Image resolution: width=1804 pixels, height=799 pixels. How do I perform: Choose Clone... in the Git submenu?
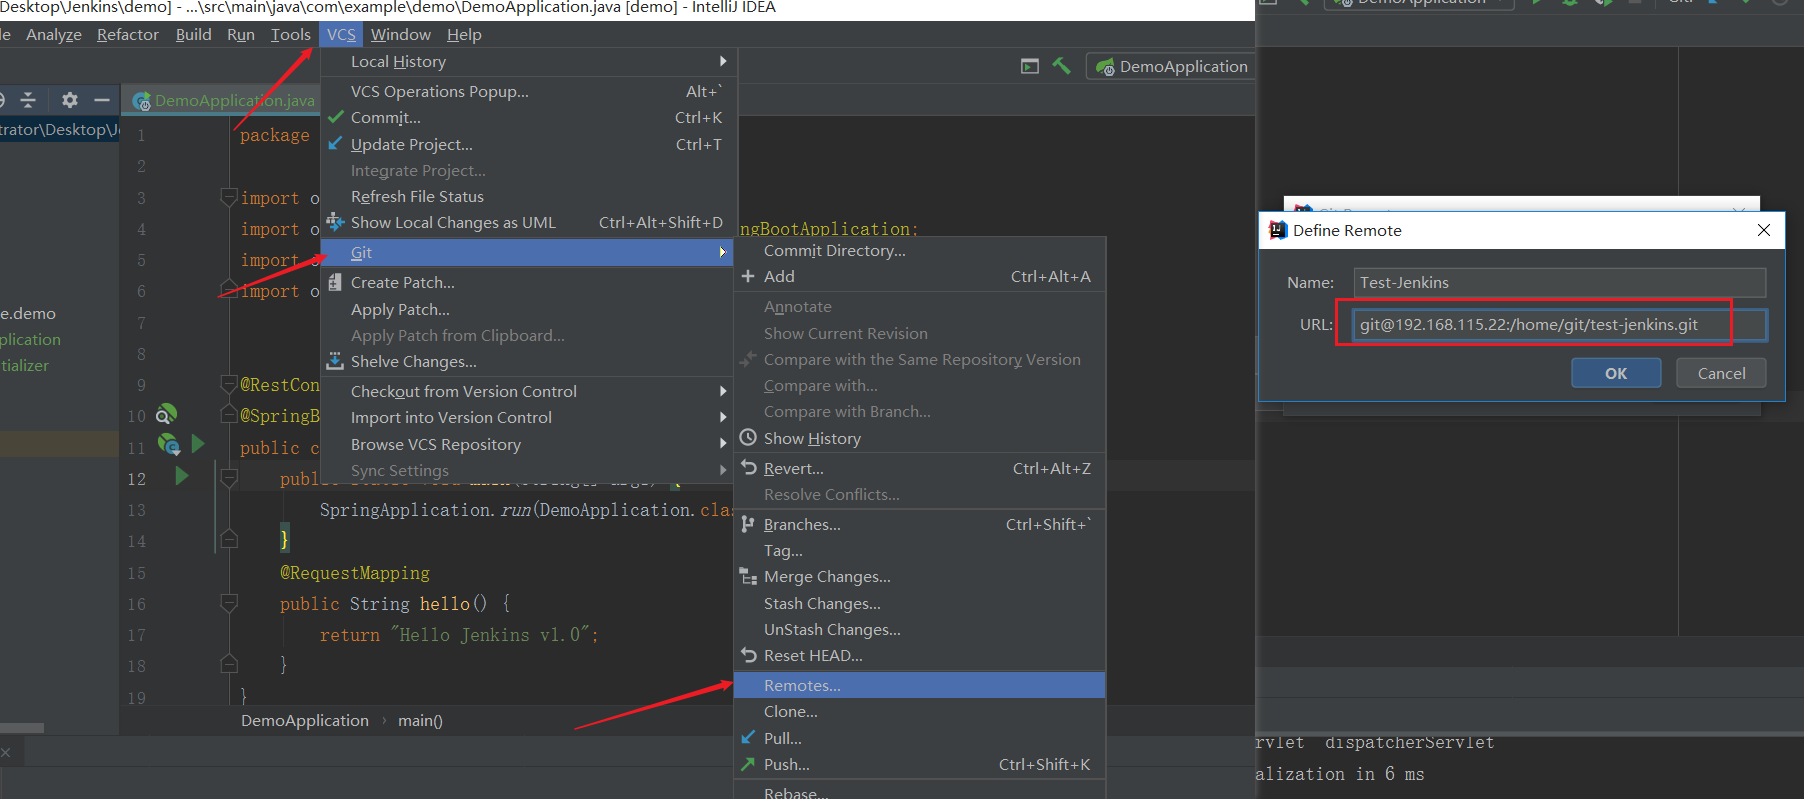(920, 712)
